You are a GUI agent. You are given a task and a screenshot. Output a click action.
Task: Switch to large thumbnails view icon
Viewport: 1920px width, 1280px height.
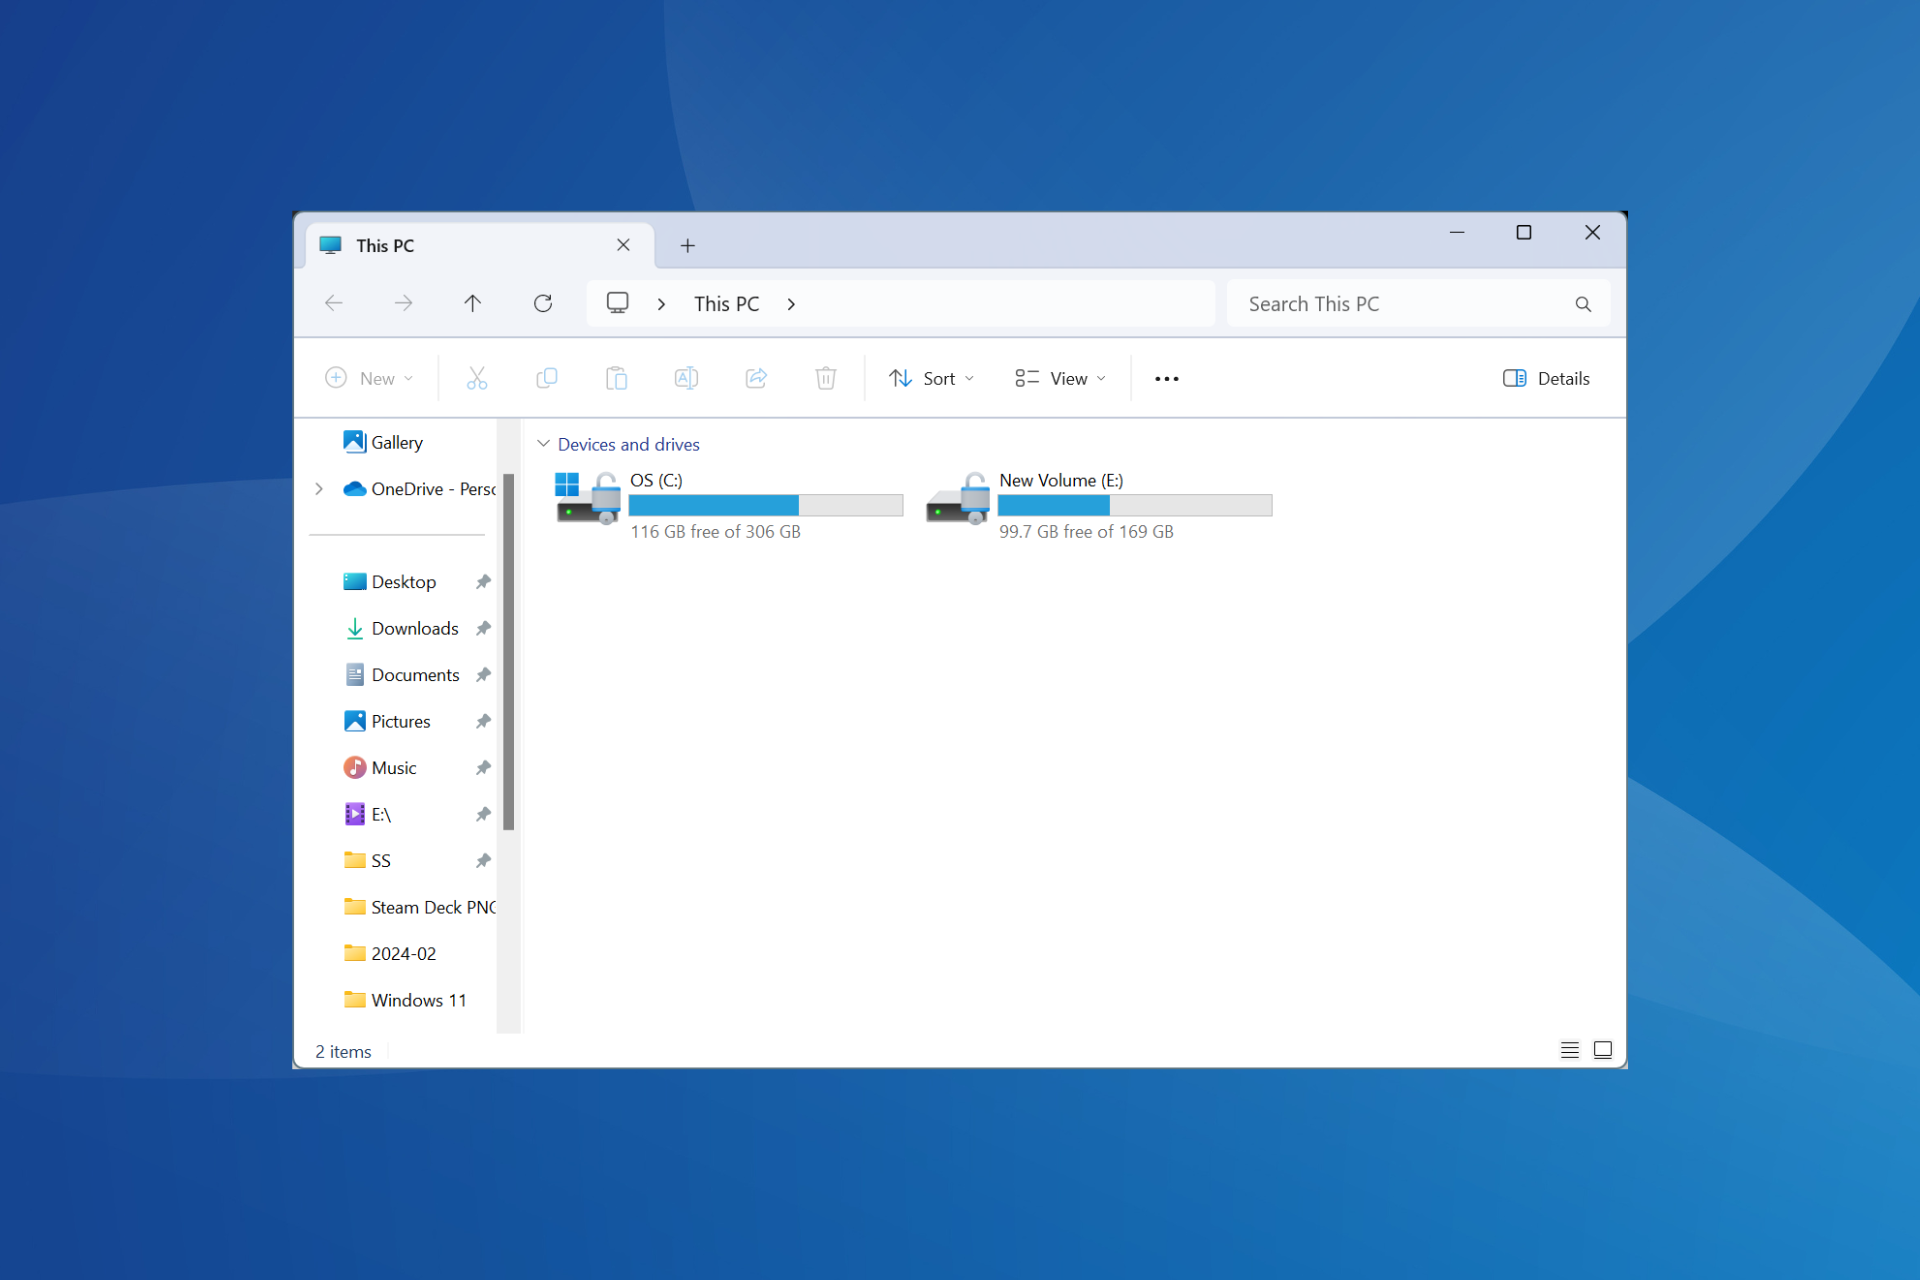click(1603, 1050)
